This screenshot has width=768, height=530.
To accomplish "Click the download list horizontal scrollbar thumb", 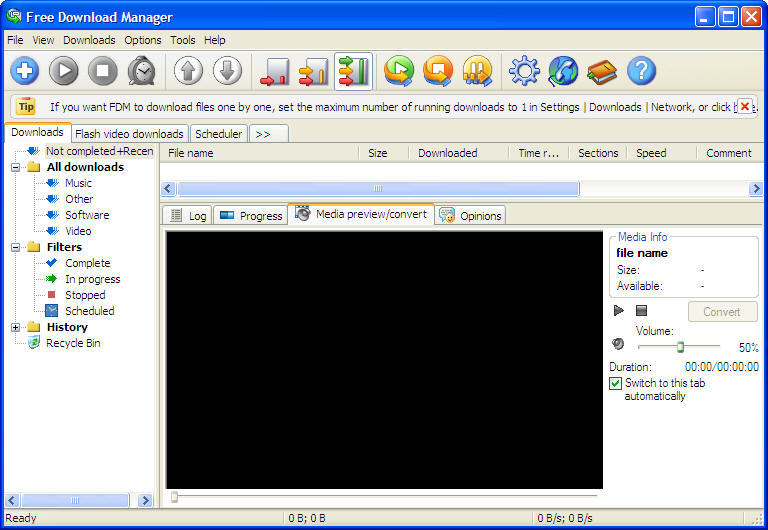I will (x=378, y=188).
